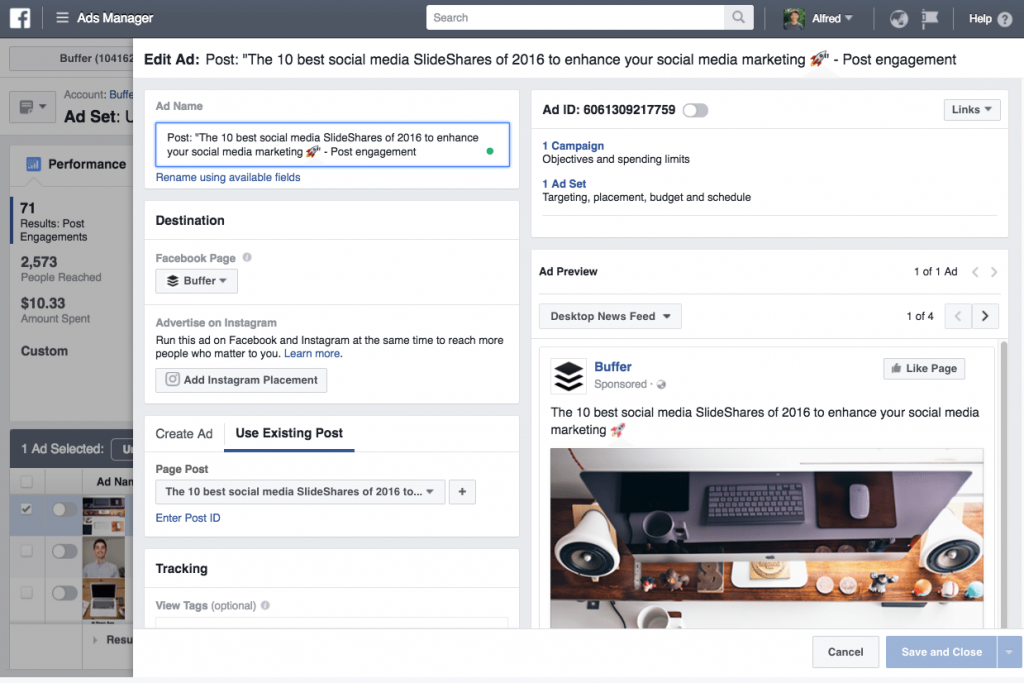The width and height of the screenshot is (1024, 683).
Task: Select the Use Existing Post tab
Action: coord(289,433)
